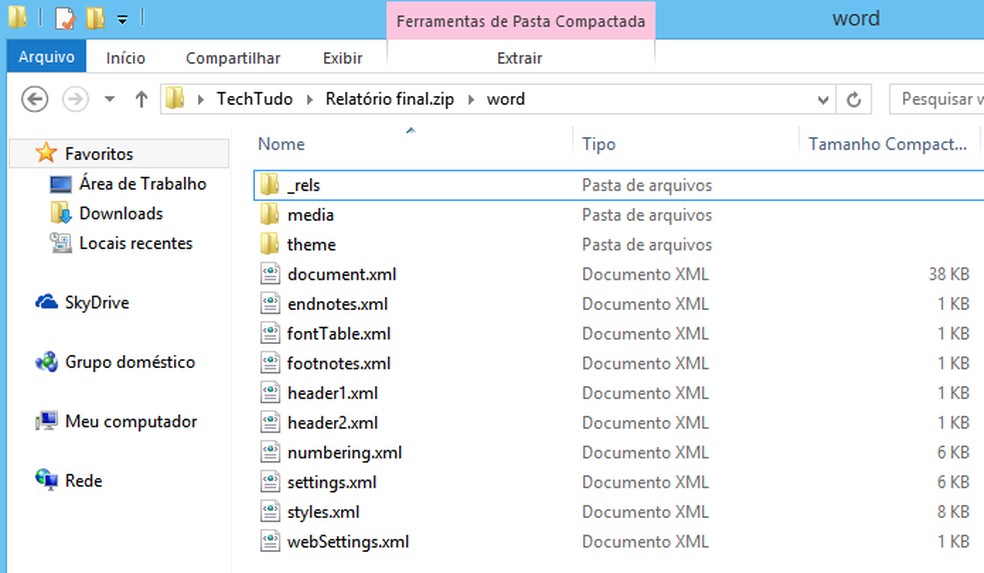Click the Relatório final.zip breadcrumb
Viewport: 984px width, 573px height.
[x=393, y=99]
